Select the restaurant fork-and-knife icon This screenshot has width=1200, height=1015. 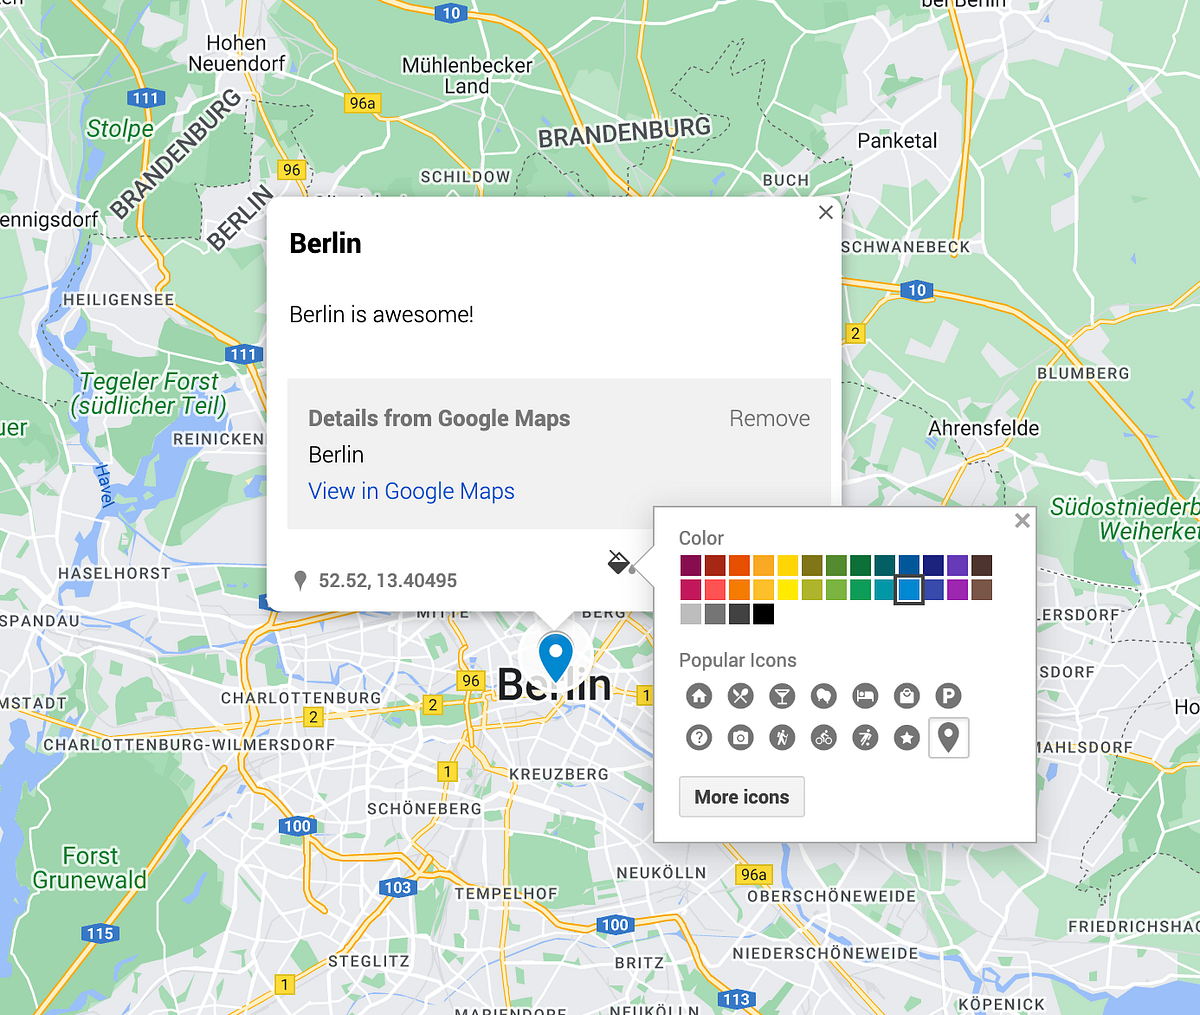coord(740,696)
